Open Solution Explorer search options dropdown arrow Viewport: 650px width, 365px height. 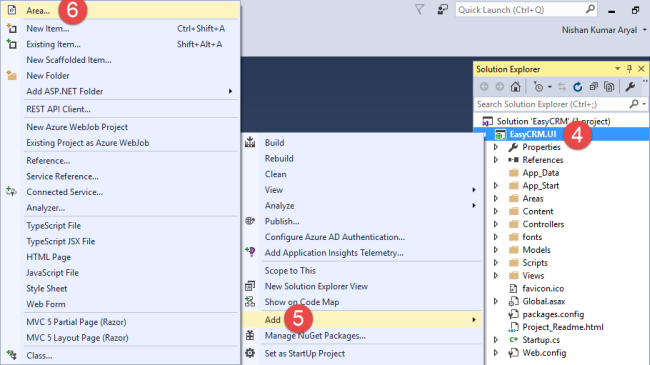tap(644, 105)
